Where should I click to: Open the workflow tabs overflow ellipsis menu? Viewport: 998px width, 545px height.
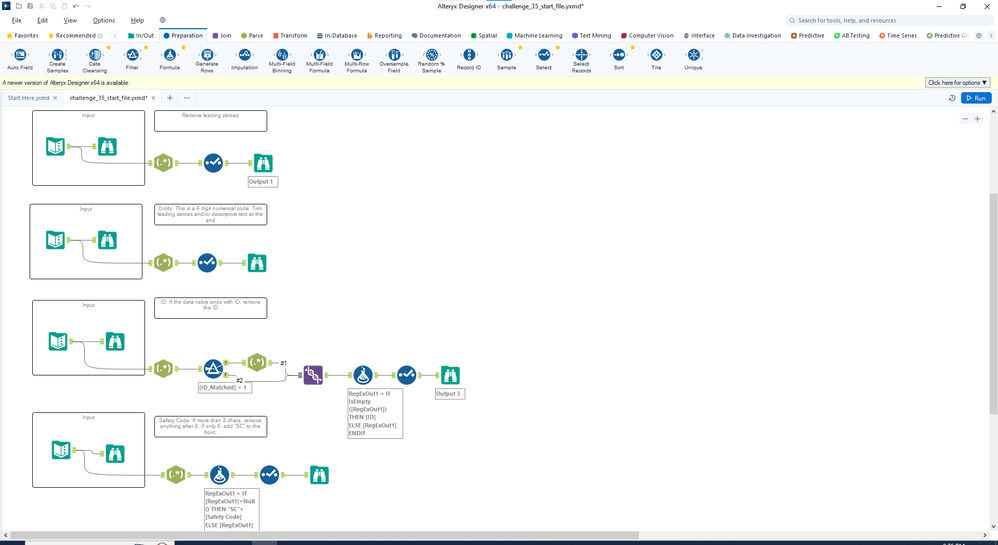coord(187,98)
